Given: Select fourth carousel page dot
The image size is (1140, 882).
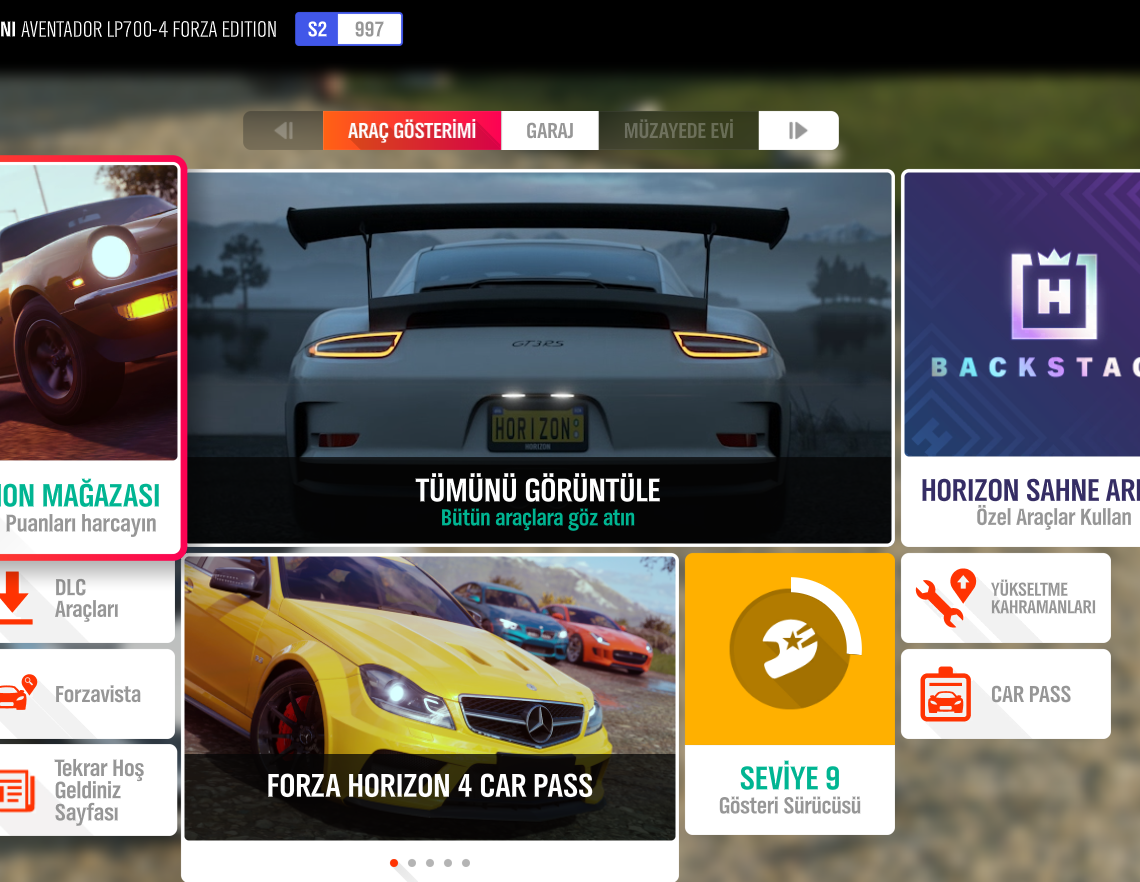Looking at the screenshot, I should [x=448, y=863].
